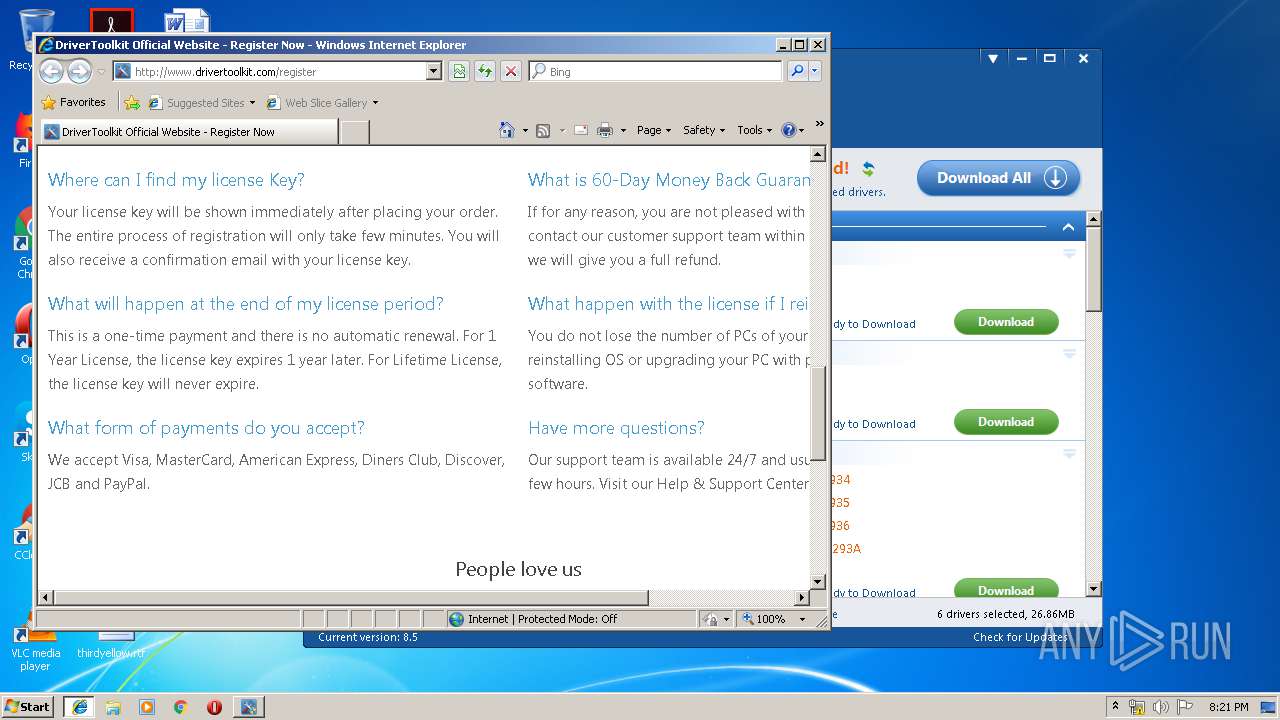Show more command bar items chevron
This screenshot has width=1280, height=720.
[819, 124]
